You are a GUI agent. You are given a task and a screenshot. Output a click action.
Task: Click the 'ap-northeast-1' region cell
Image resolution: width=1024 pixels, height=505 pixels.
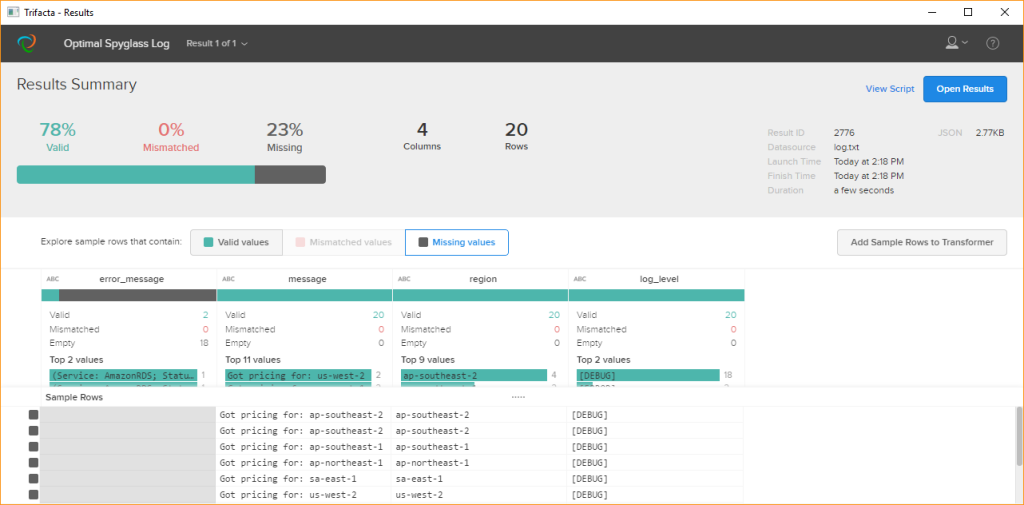[479, 463]
